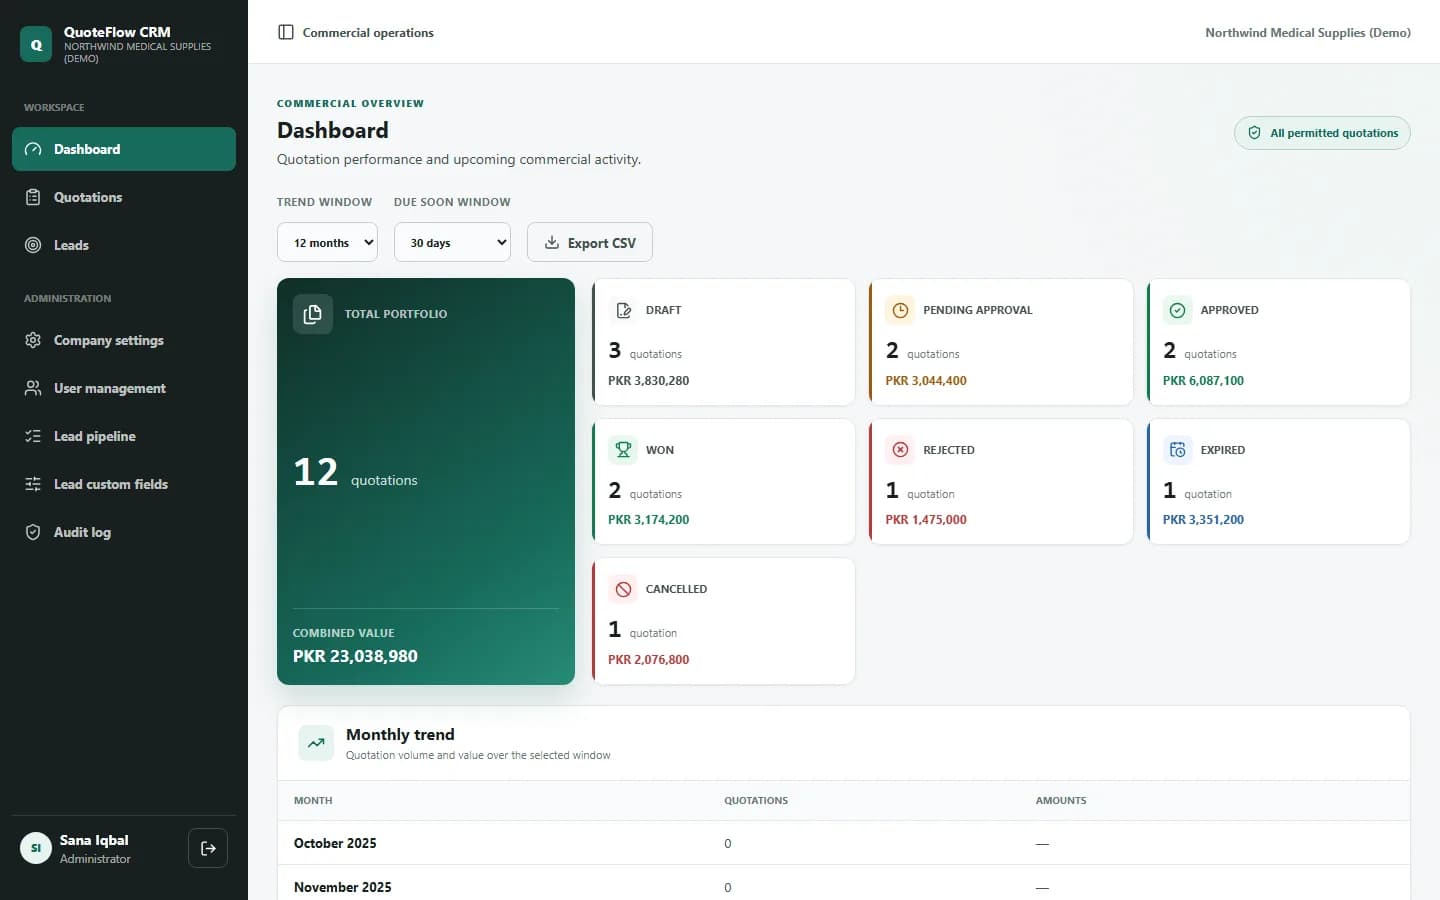This screenshot has height=900, width=1440.
Task: Click the Sana Iqbal user name
Action: [x=94, y=840]
